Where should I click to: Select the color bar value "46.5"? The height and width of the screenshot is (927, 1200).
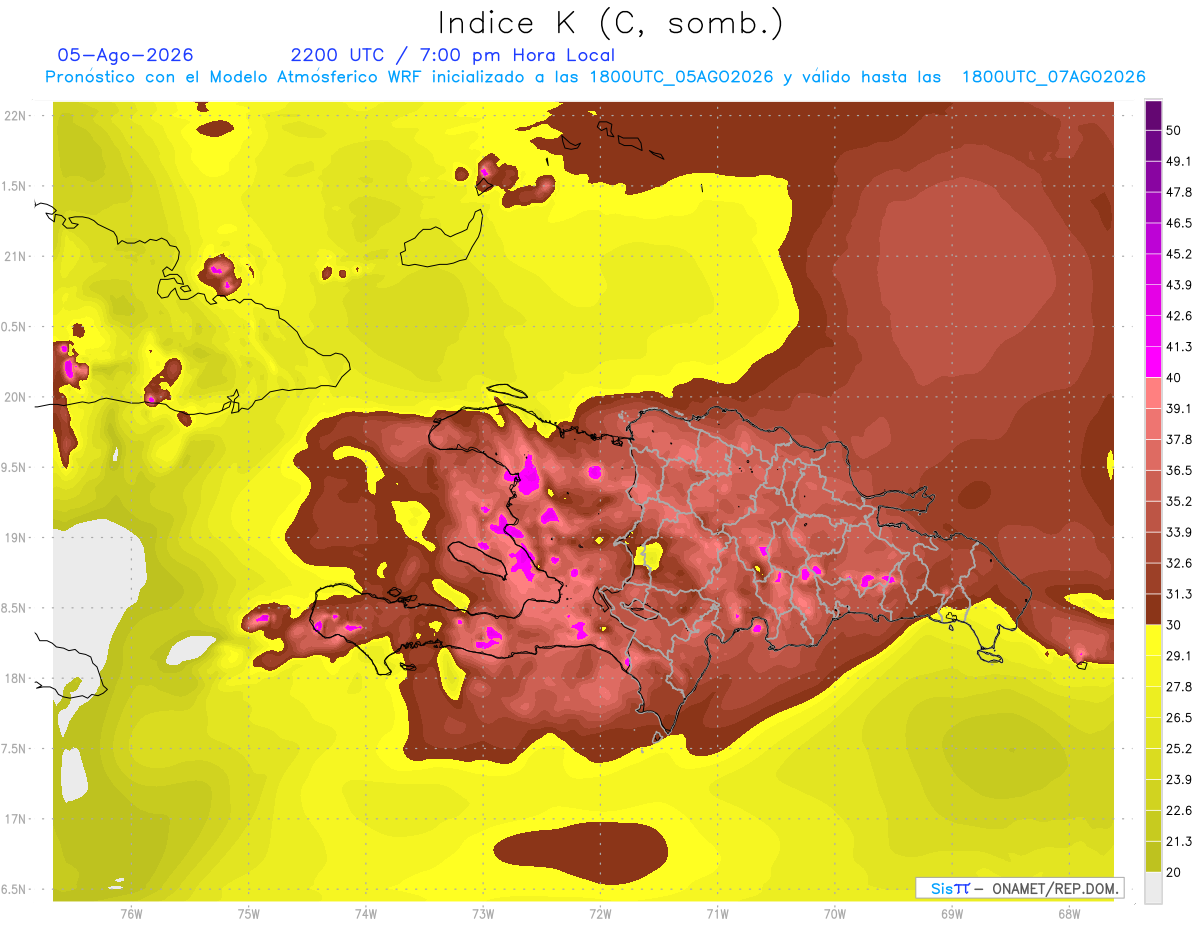pyautogui.click(x=1179, y=223)
